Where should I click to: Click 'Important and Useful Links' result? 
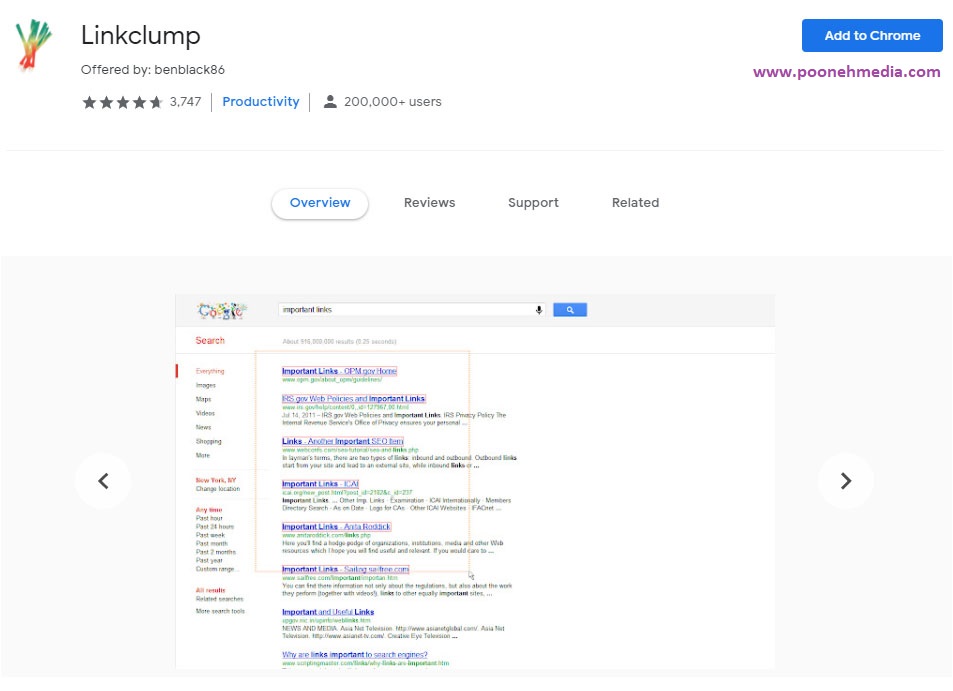point(328,612)
